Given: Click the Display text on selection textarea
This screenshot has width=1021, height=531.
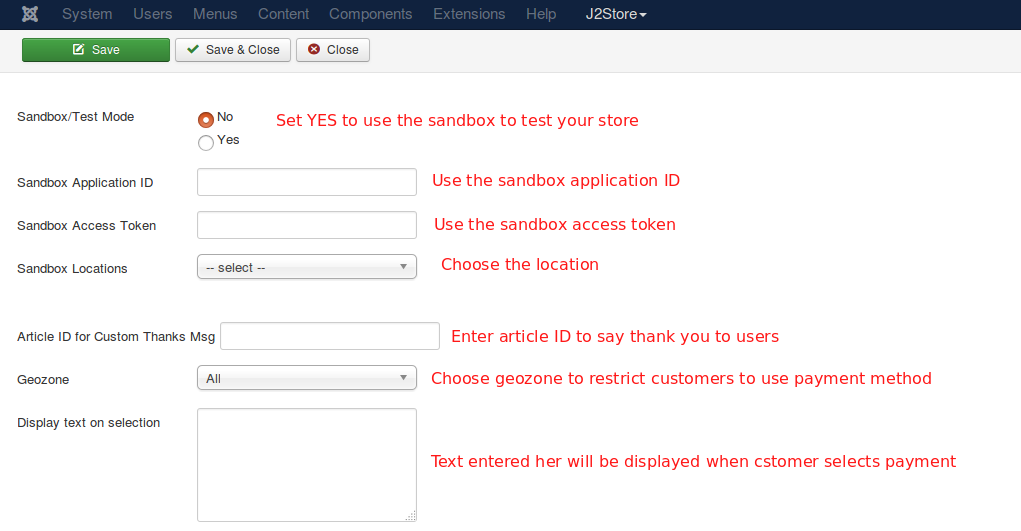Looking at the screenshot, I should pos(307,464).
